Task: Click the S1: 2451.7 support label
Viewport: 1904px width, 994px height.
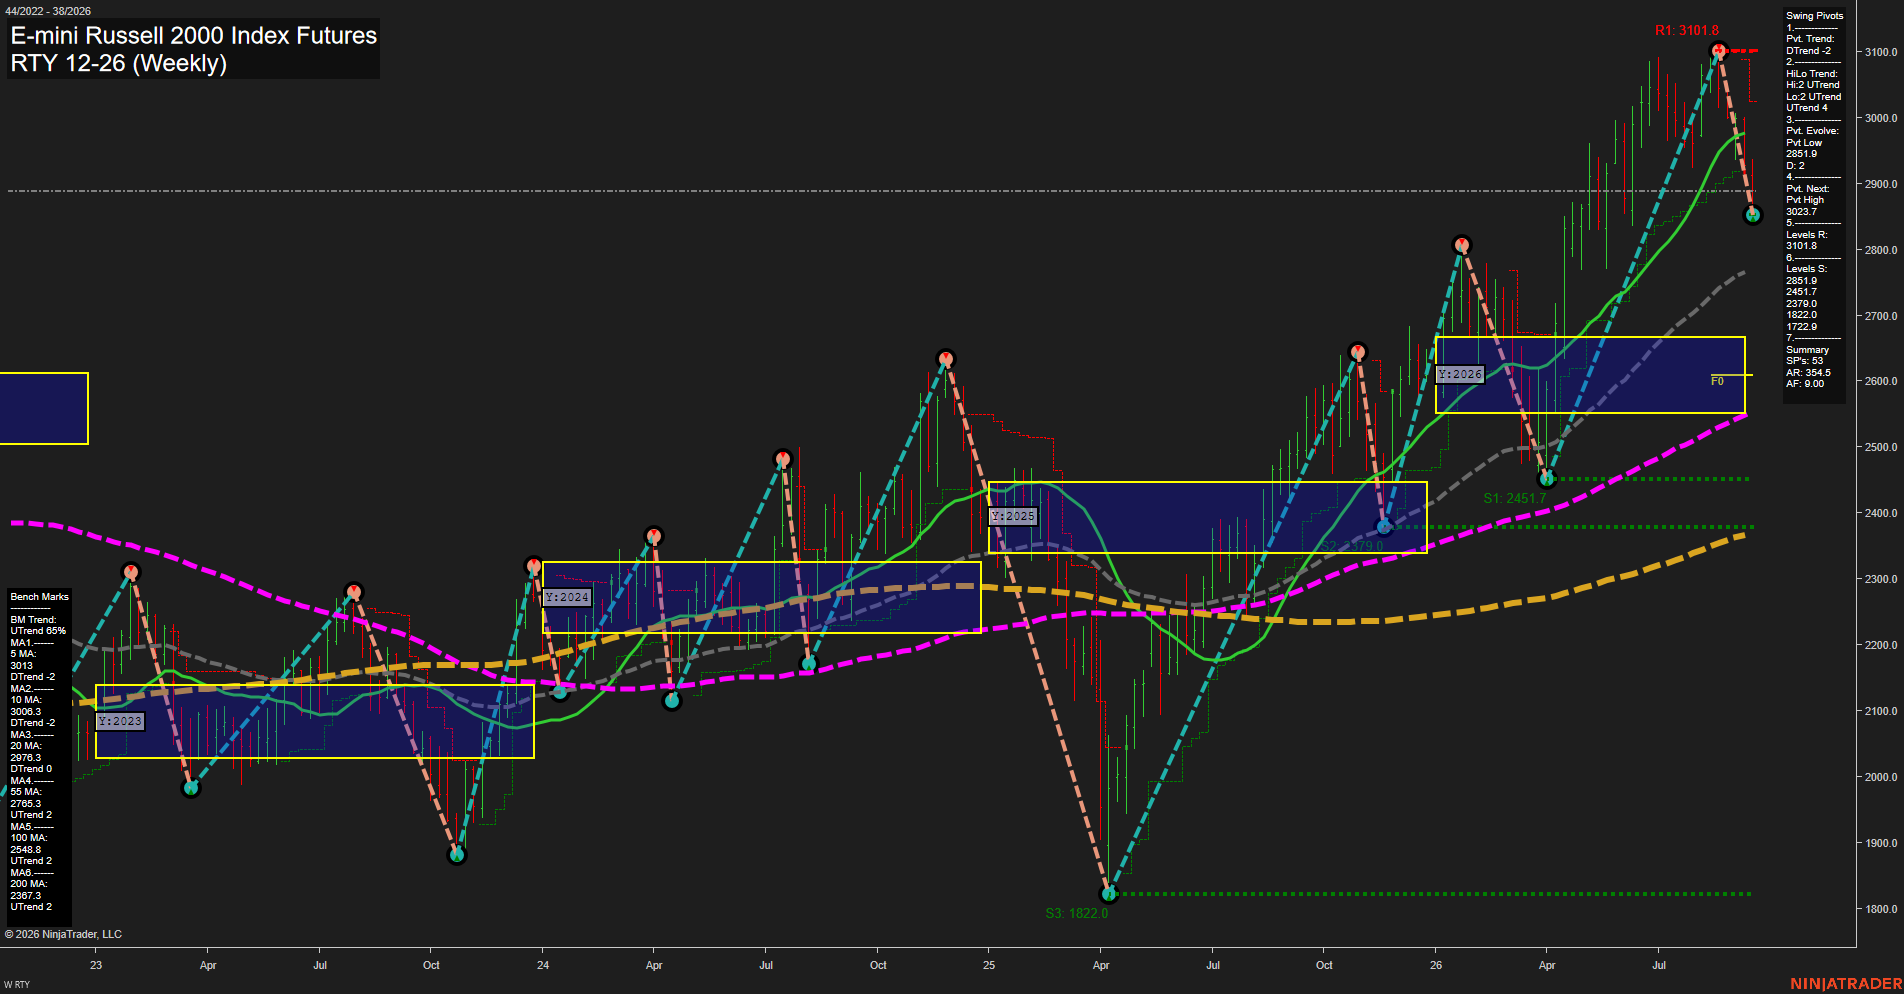Action: 1514,498
